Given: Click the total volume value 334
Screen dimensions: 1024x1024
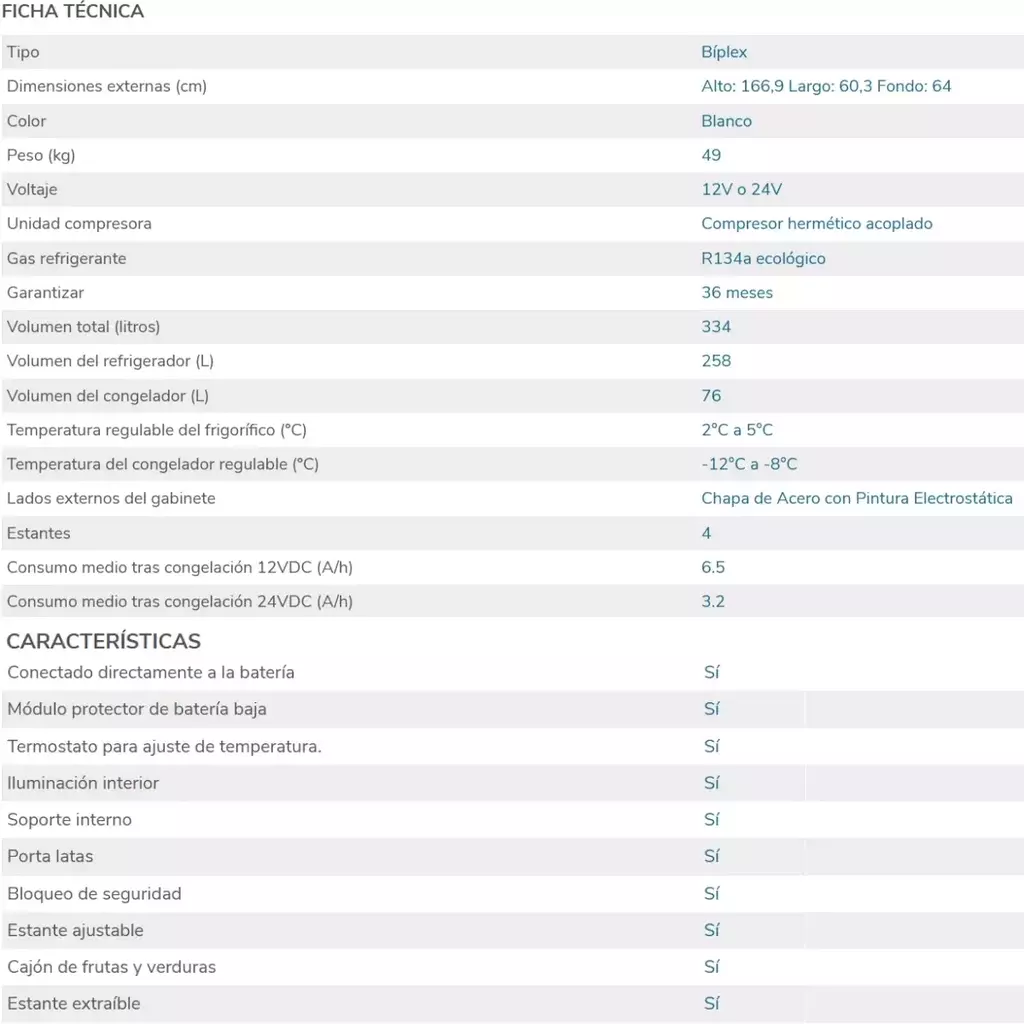Looking at the screenshot, I should pos(716,327).
